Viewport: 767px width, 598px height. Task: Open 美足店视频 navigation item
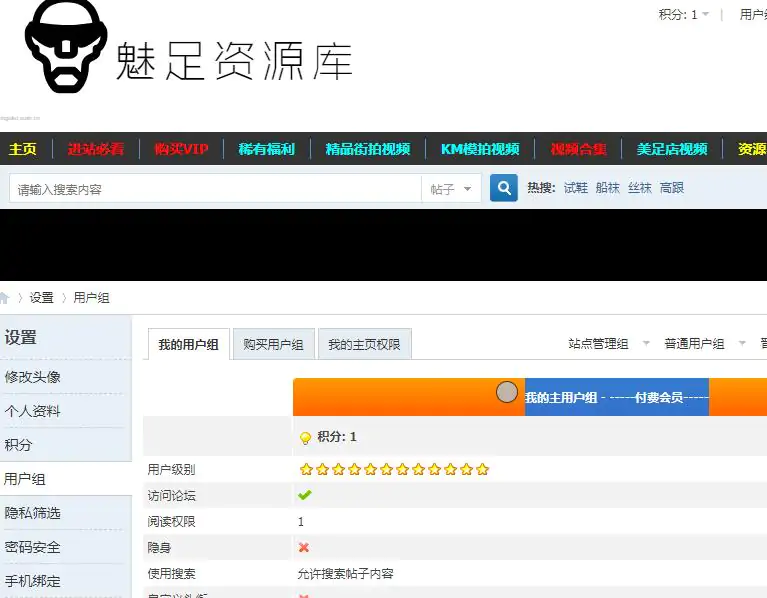click(x=672, y=149)
